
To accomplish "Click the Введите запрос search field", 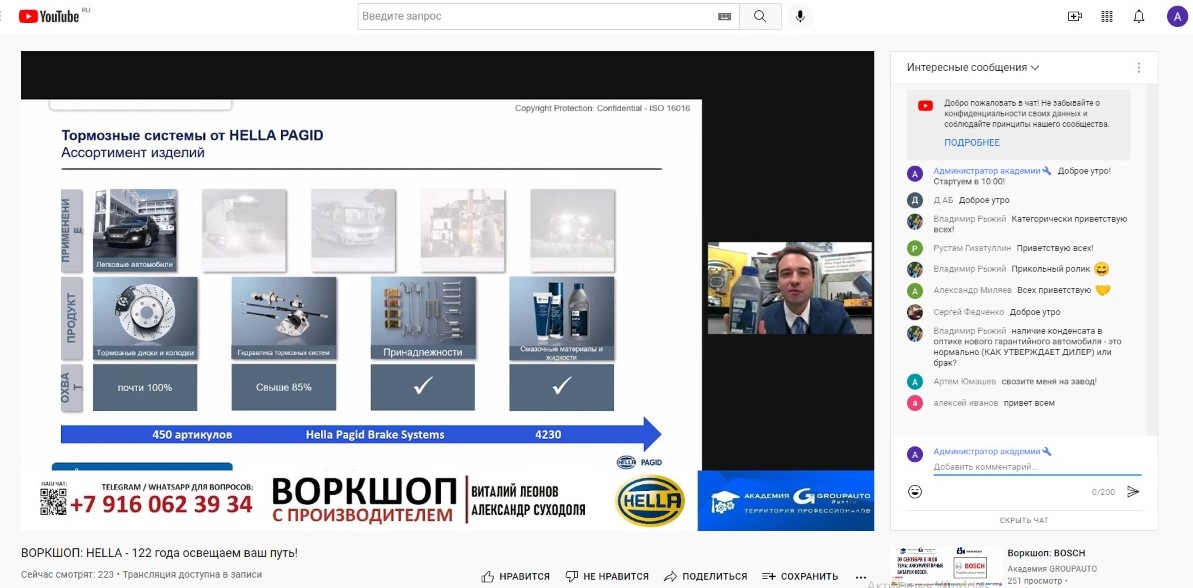I will (535, 16).
